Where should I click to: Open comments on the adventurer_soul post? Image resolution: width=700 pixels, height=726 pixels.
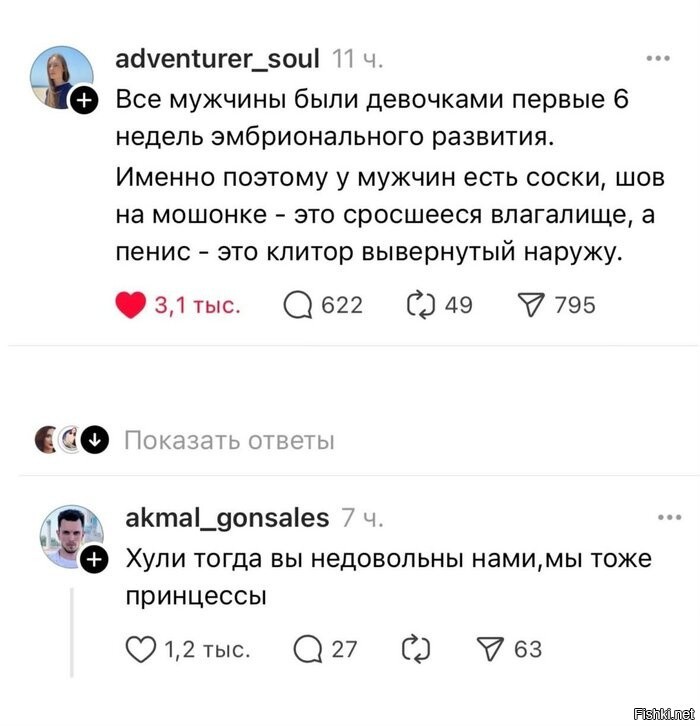[298, 305]
